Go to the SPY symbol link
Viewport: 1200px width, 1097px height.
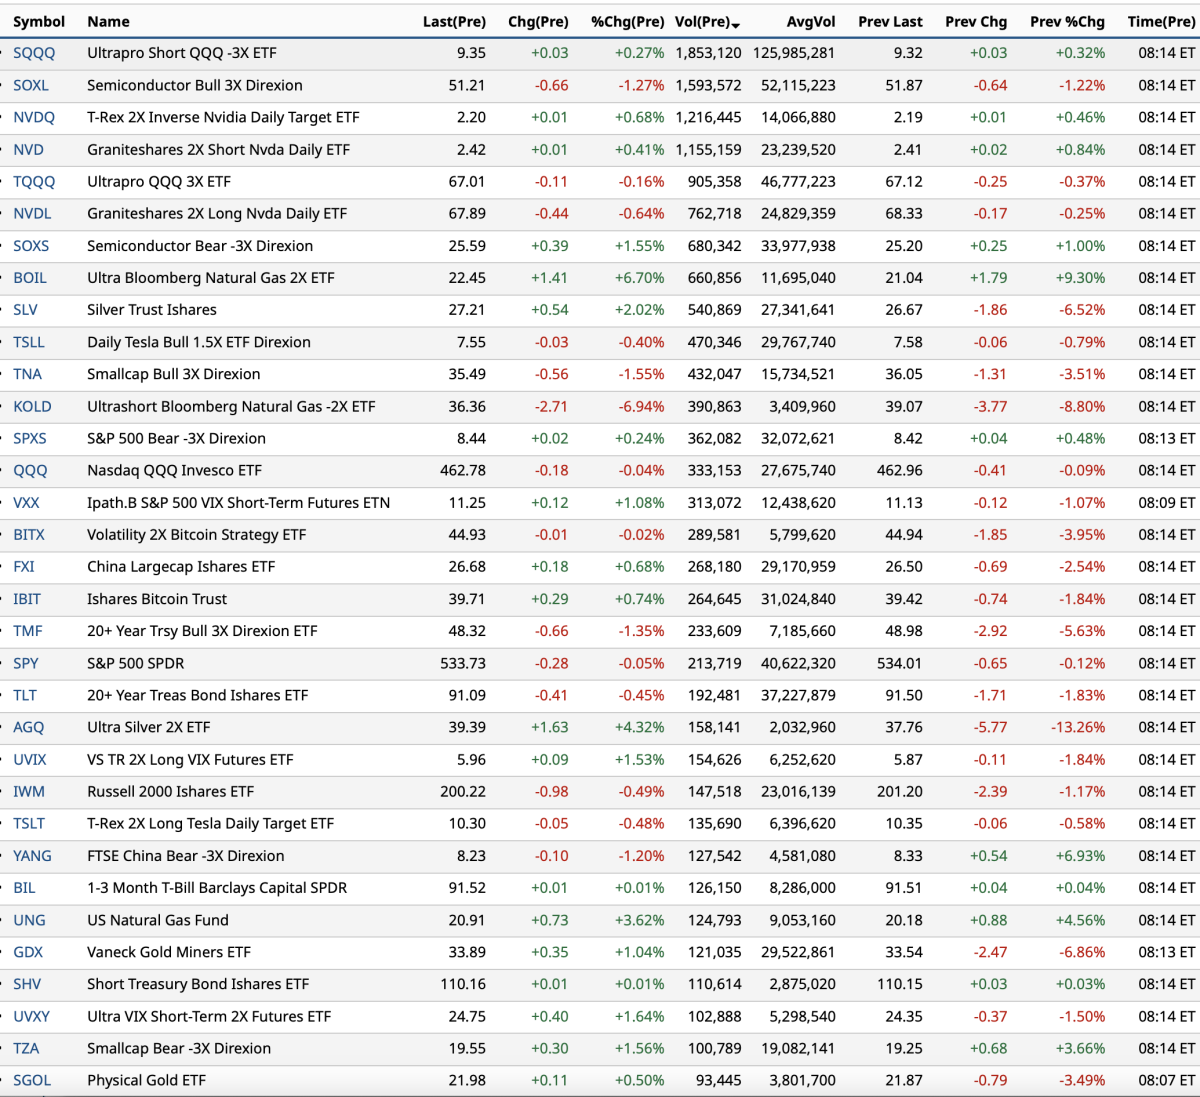click(x=26, y=663)
